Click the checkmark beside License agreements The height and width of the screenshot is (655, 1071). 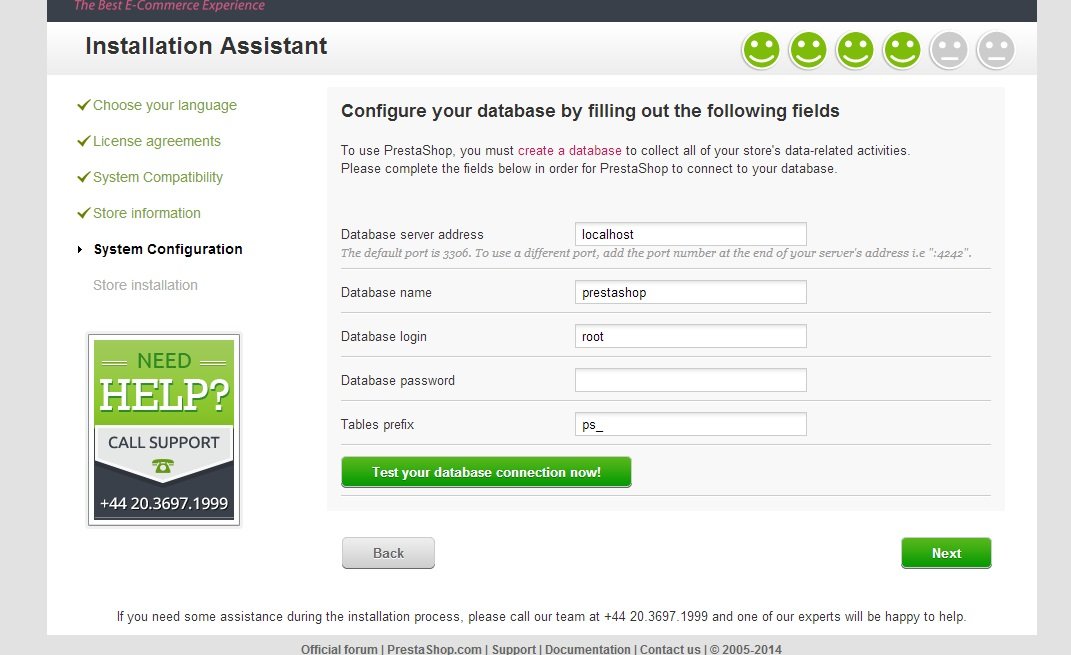pos(83,141)
